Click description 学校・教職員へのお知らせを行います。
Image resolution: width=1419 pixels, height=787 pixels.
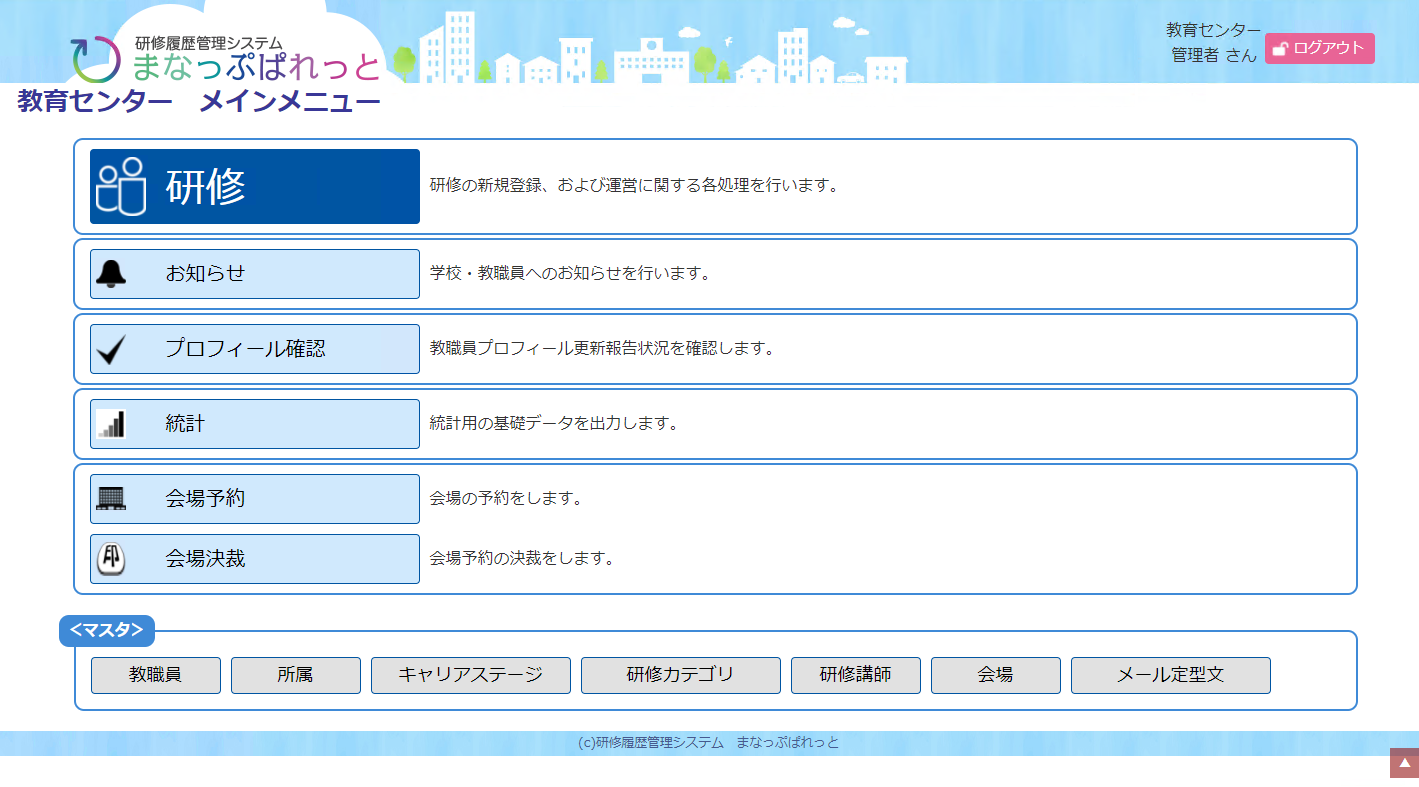[570, 273]
